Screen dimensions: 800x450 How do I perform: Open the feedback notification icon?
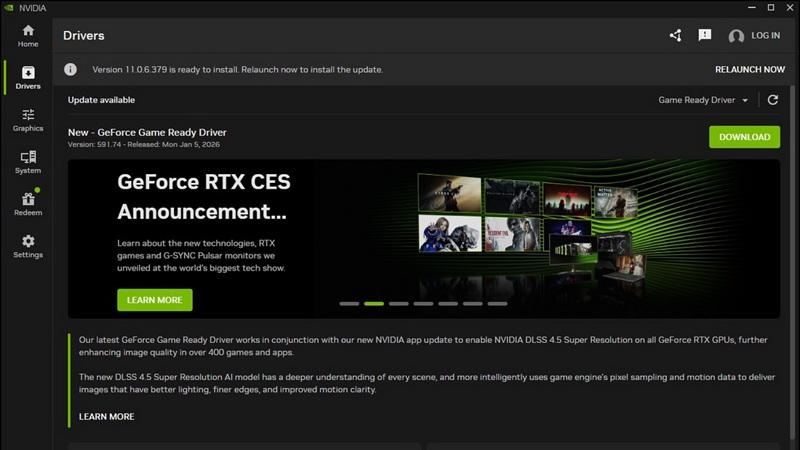[705, 35]
